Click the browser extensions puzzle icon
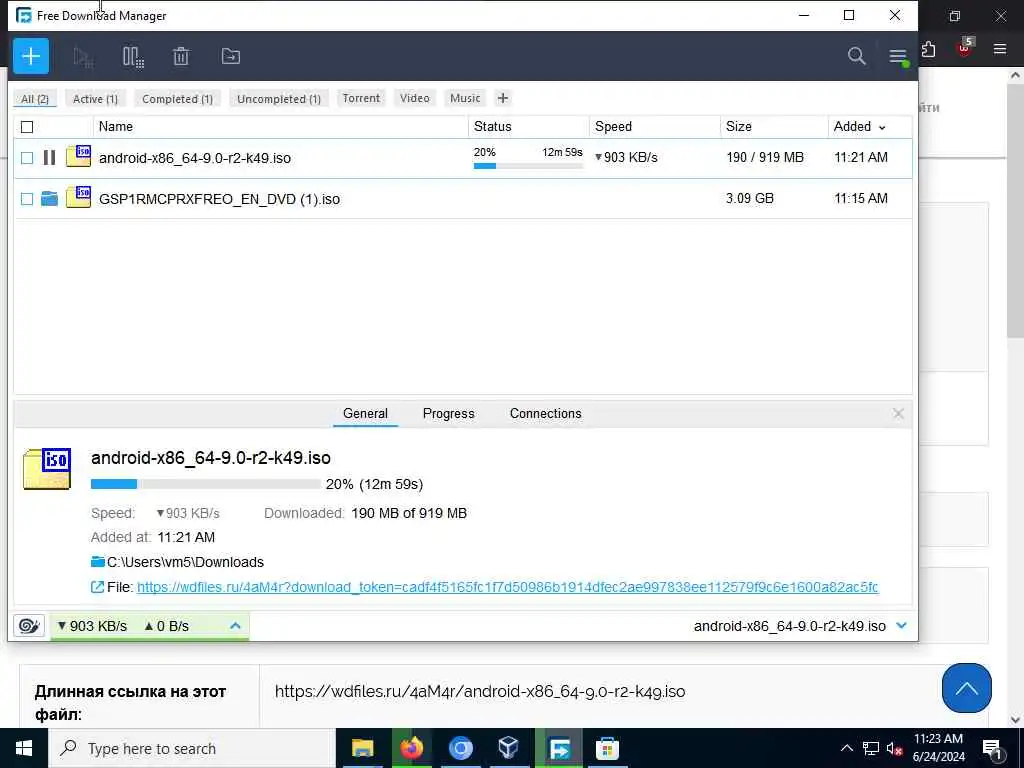 tap(928, 49)
